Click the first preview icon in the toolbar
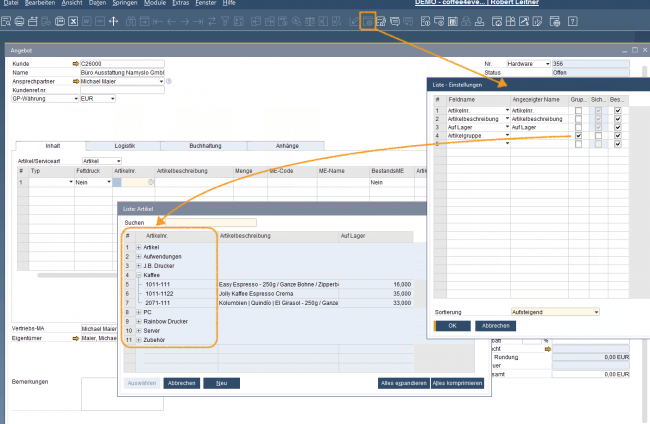 (x=8, y=21)
